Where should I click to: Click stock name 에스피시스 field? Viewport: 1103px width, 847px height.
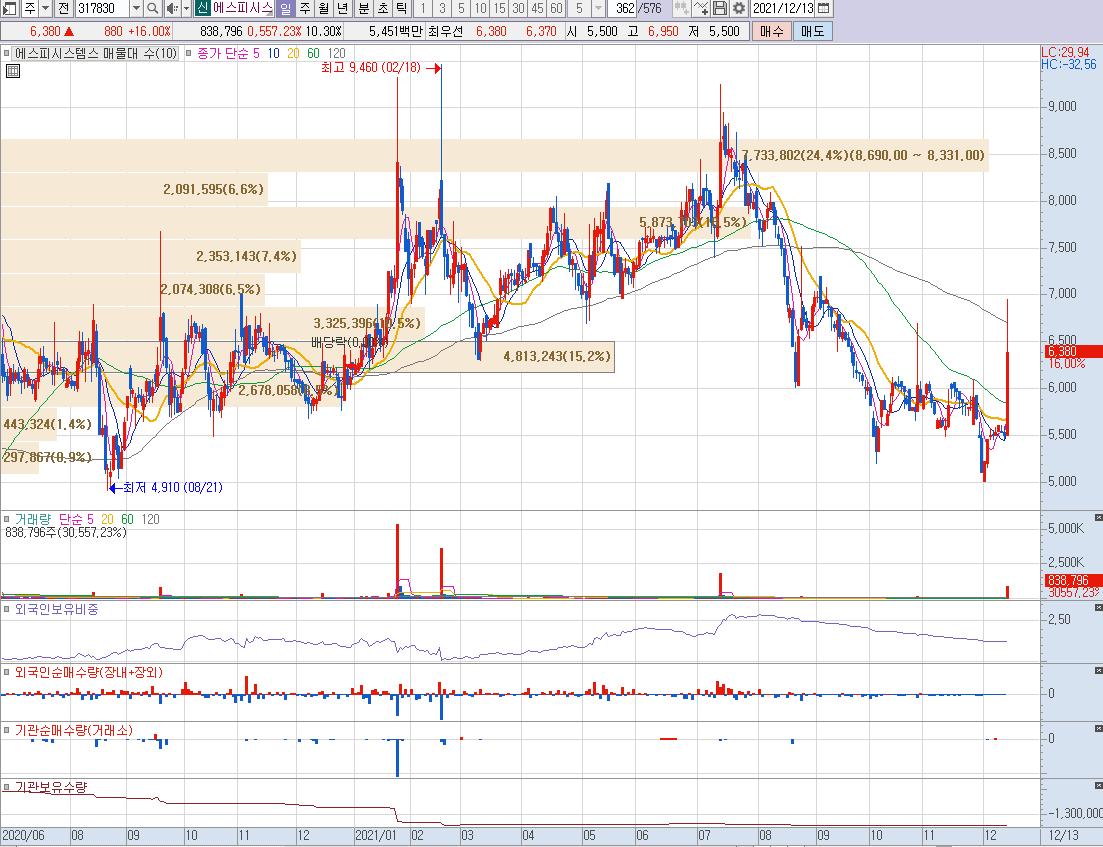[x=243, y=8]
